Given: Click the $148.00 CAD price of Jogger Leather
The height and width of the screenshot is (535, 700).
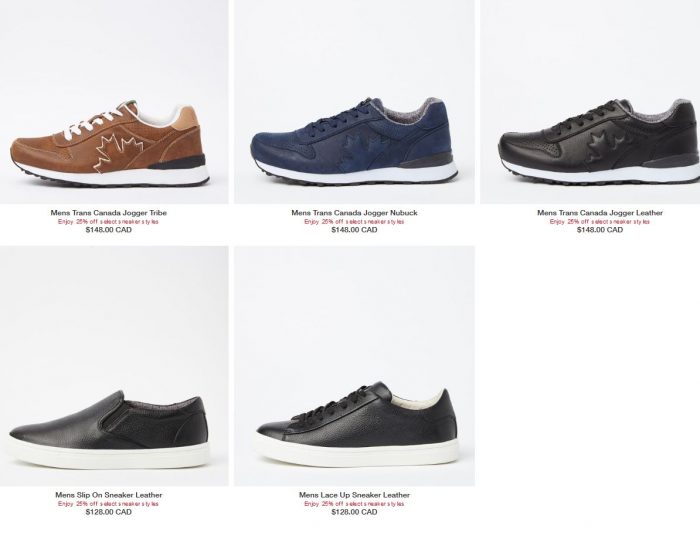Looking at the screenshot, I should 600,230.
